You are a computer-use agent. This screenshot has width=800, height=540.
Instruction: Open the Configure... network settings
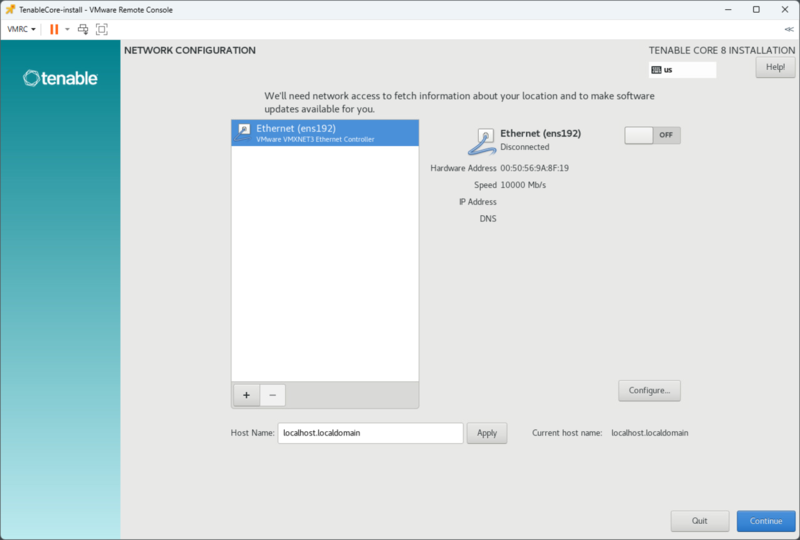pyautogui.click(x=649, y=390)
